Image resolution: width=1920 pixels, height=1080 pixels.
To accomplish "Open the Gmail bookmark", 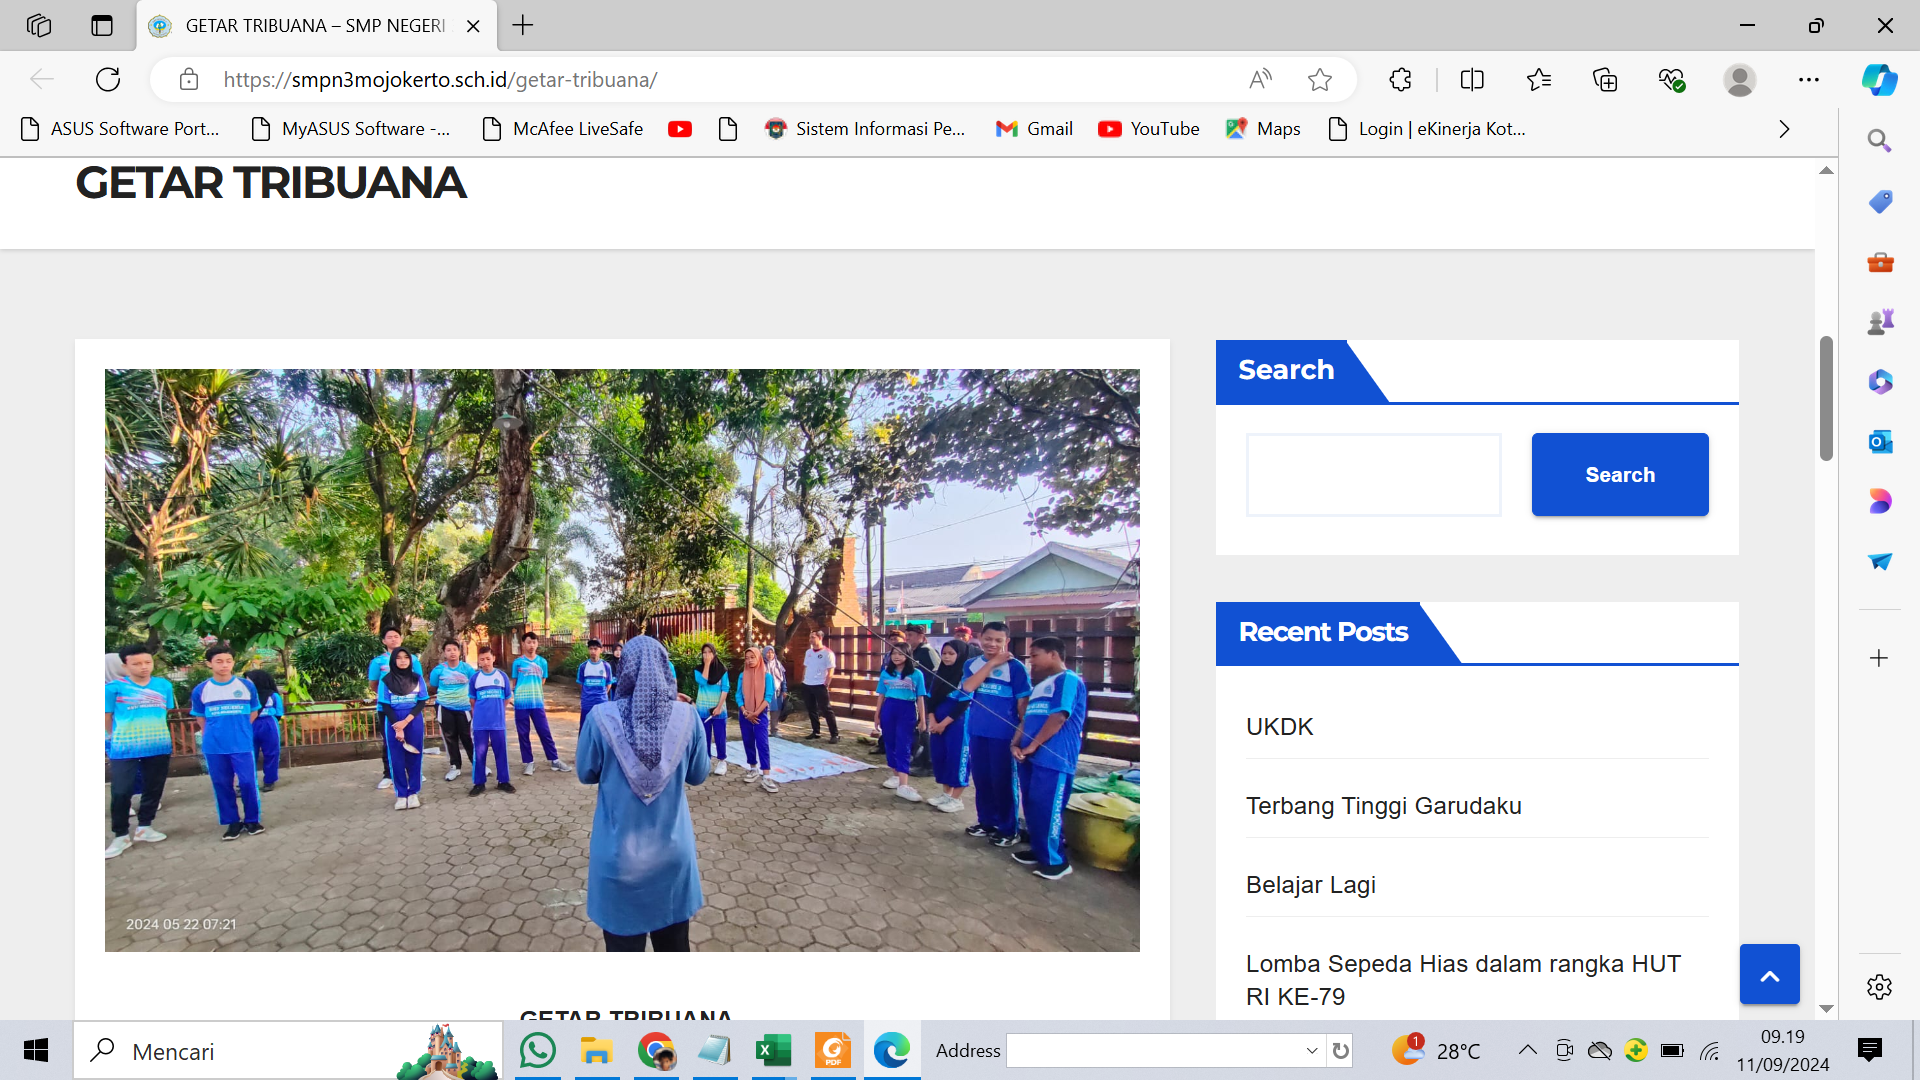I will (x=1035, y=129).
